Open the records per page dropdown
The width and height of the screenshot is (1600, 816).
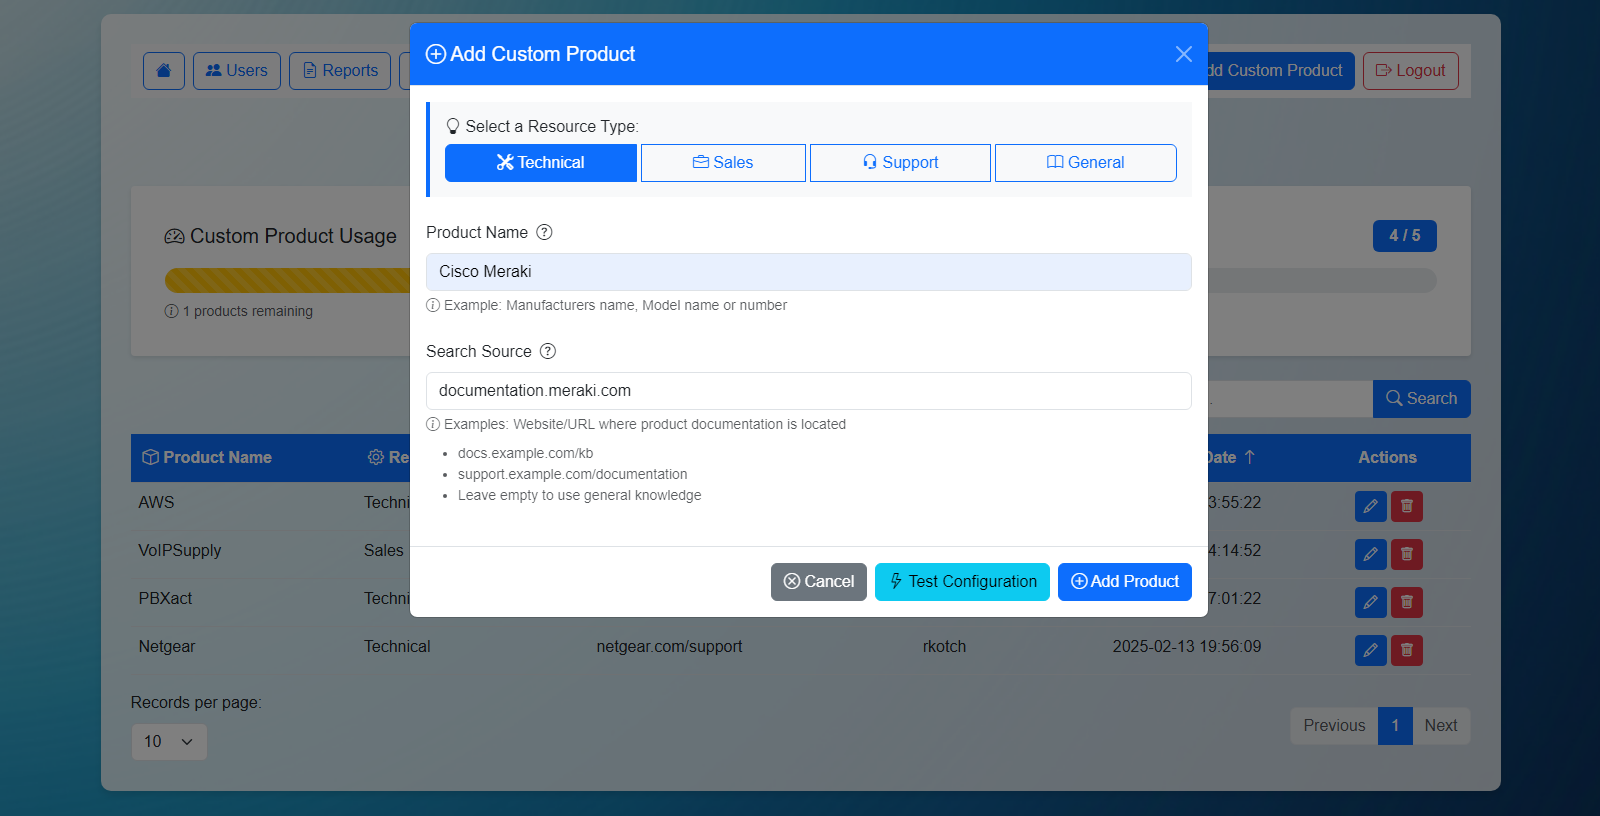169,742
